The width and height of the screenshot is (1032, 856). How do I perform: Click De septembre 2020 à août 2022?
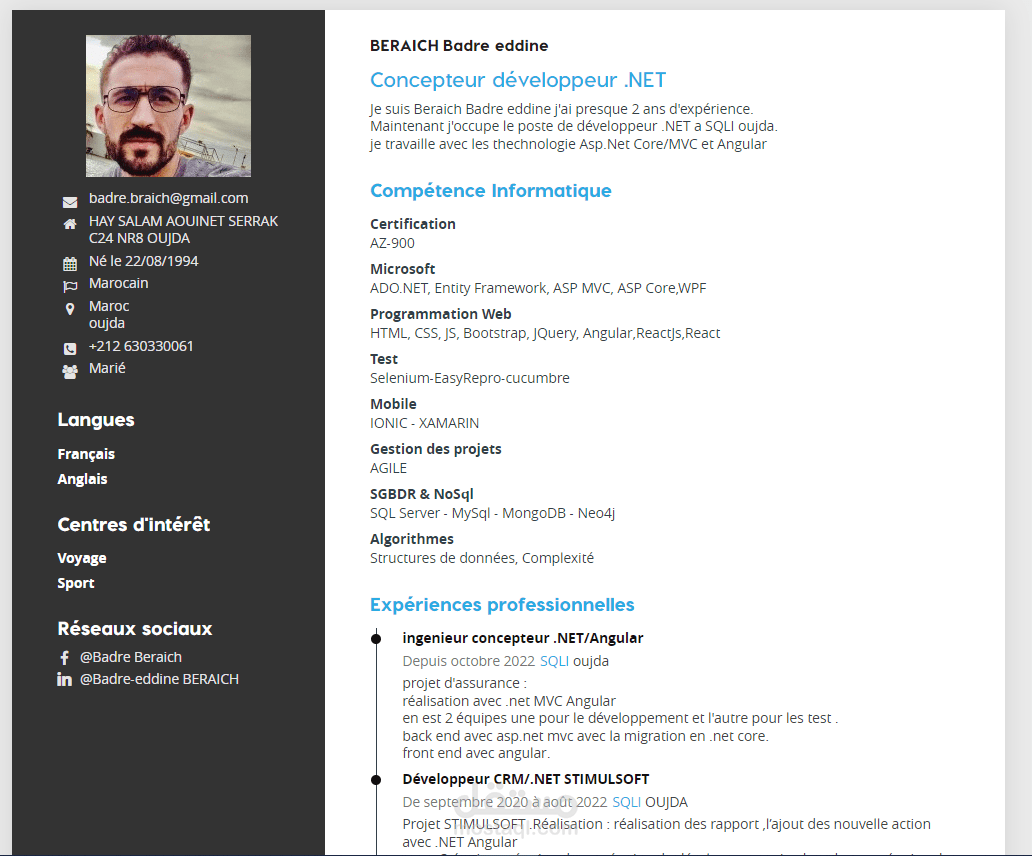[x=505, y=802]
